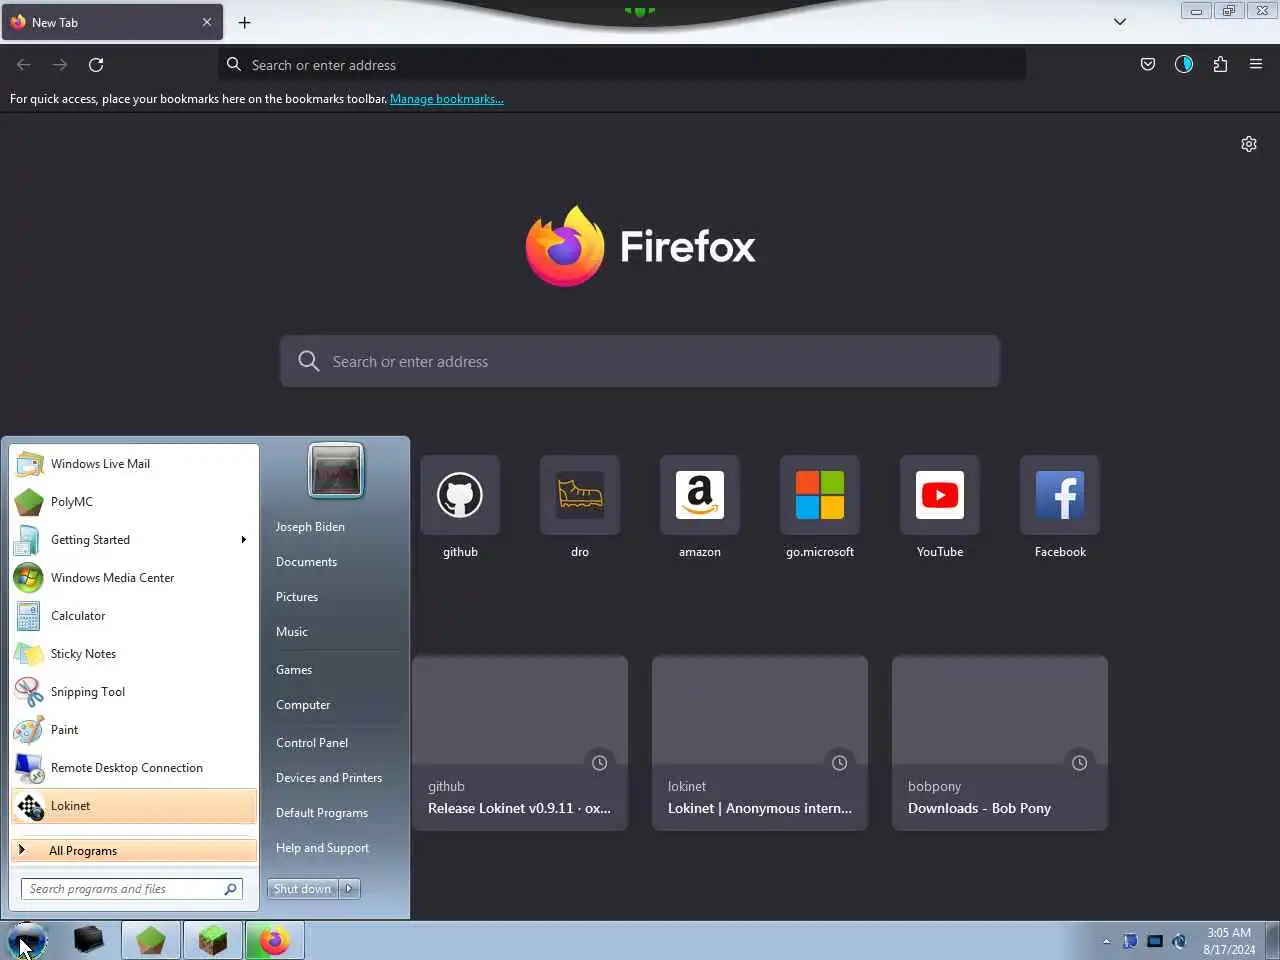Close the New Tab tab
The width and height of the screenshot is (1280, 960).
(x=207, y=22)
